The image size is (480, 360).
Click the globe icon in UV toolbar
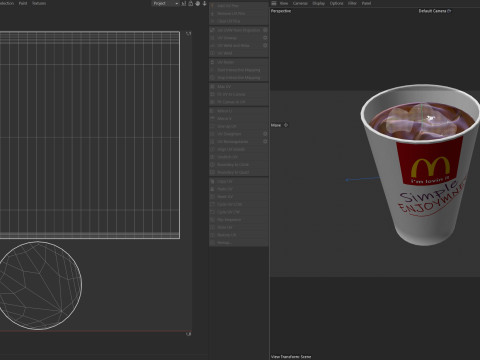(x=198, y=3)
